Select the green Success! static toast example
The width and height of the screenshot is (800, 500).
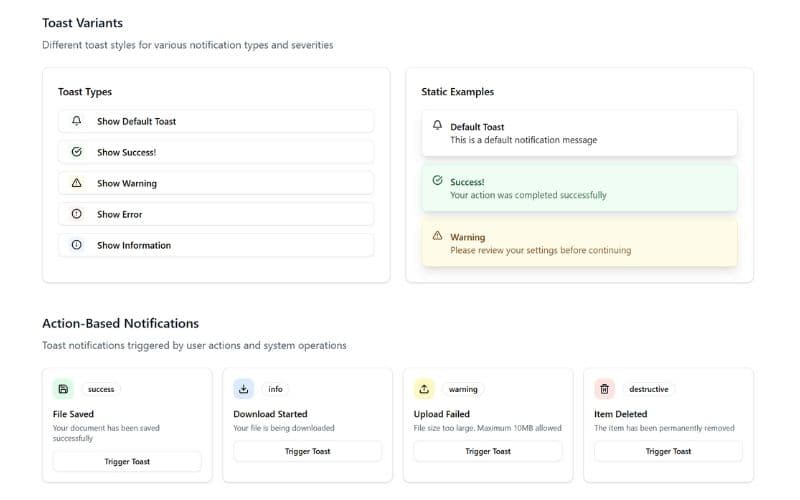point(579,188)
